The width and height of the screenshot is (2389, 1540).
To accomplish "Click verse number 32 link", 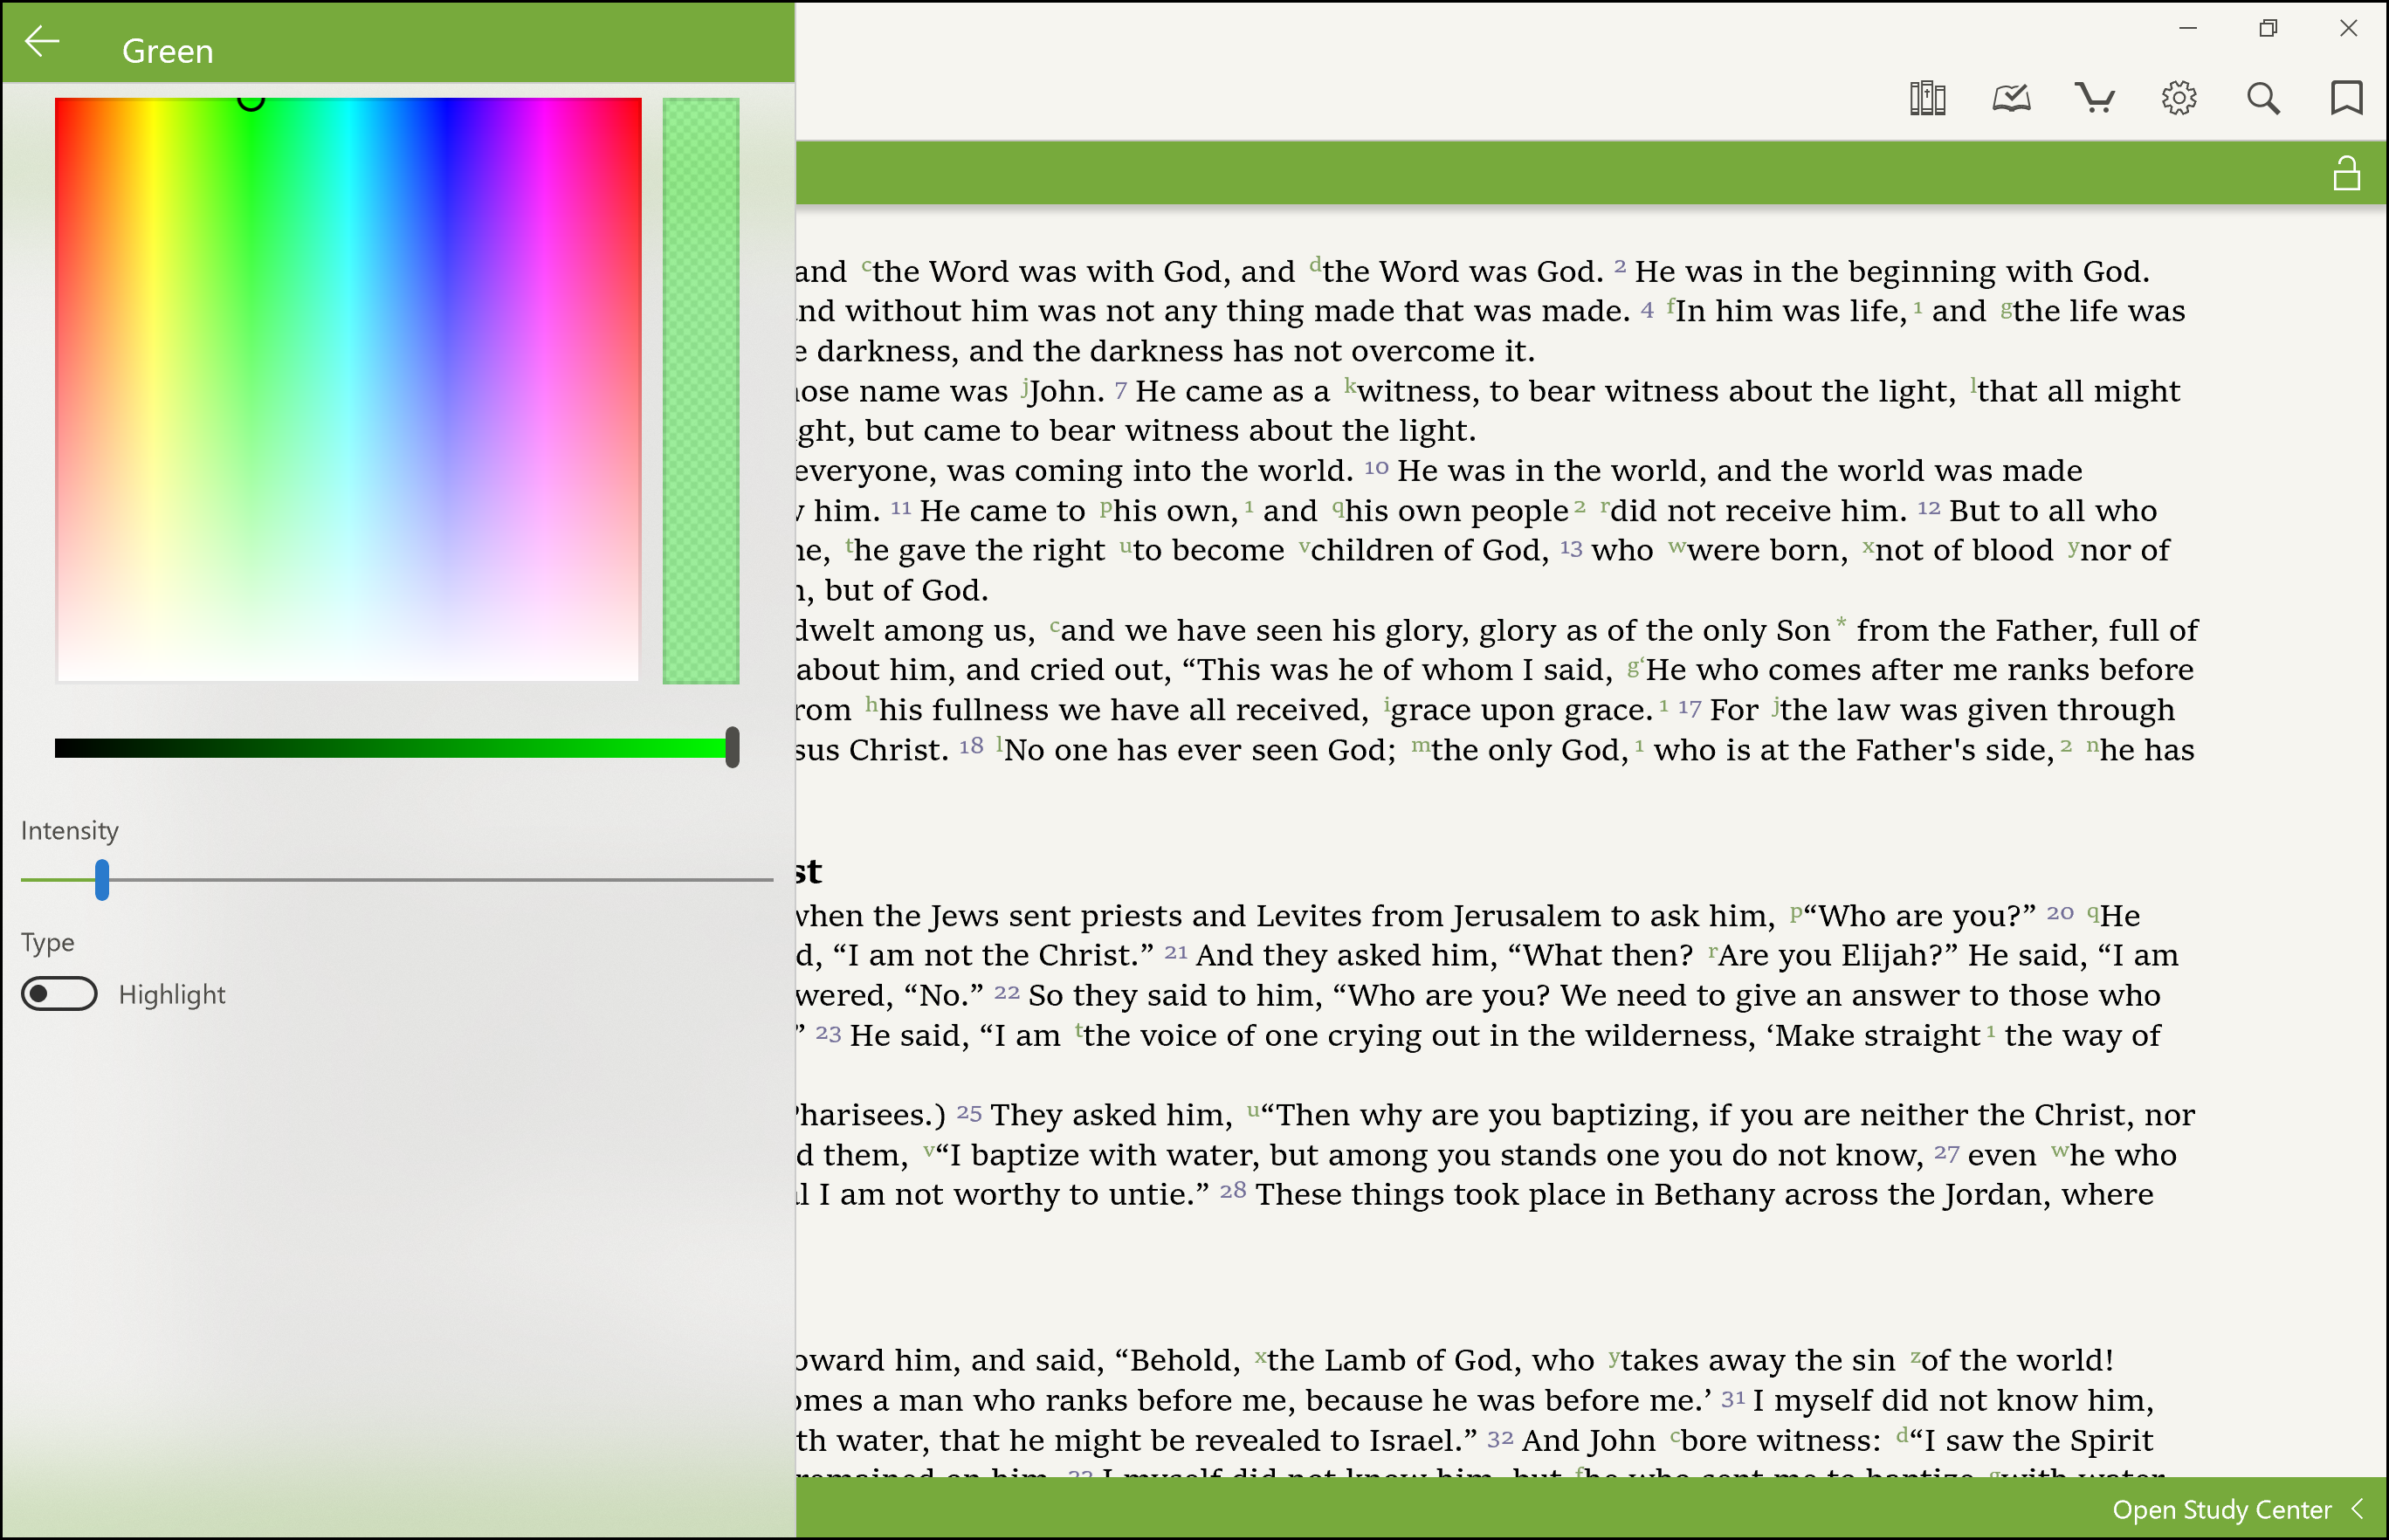I will 1499,1438.
